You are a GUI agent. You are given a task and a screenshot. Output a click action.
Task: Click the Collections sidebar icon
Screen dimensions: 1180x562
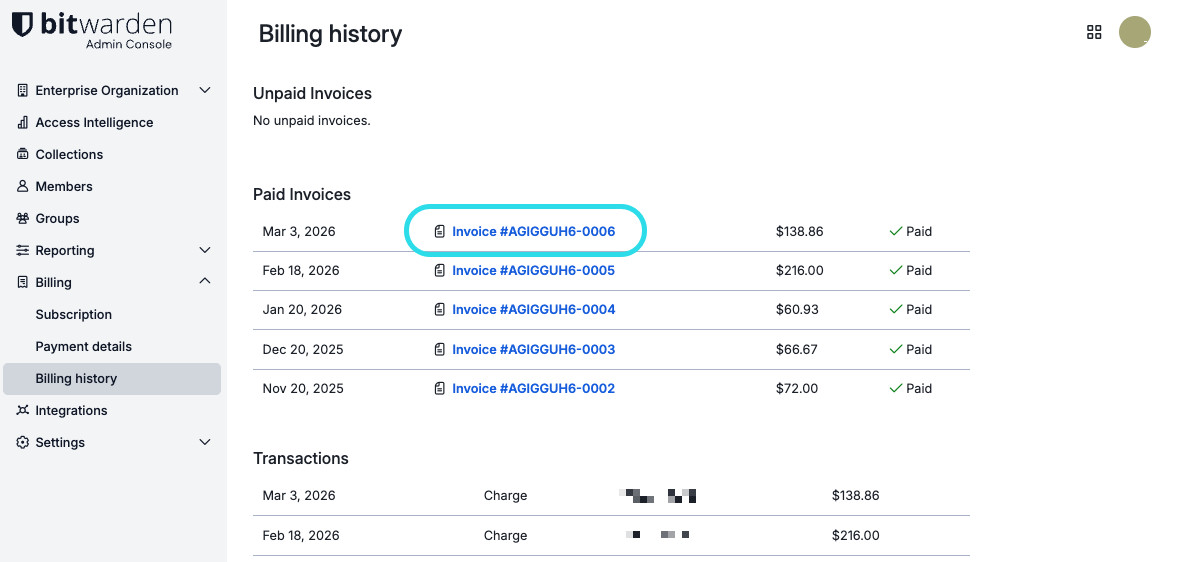[23, 155]
